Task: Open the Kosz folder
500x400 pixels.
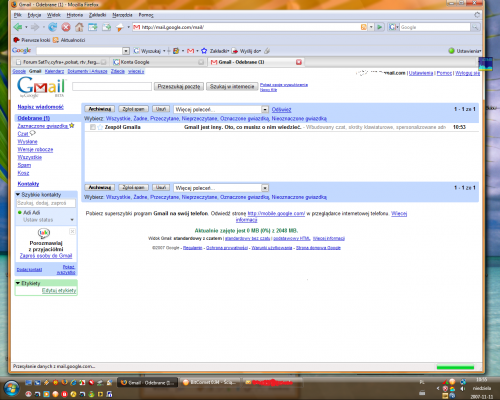Action: (23, 173)
